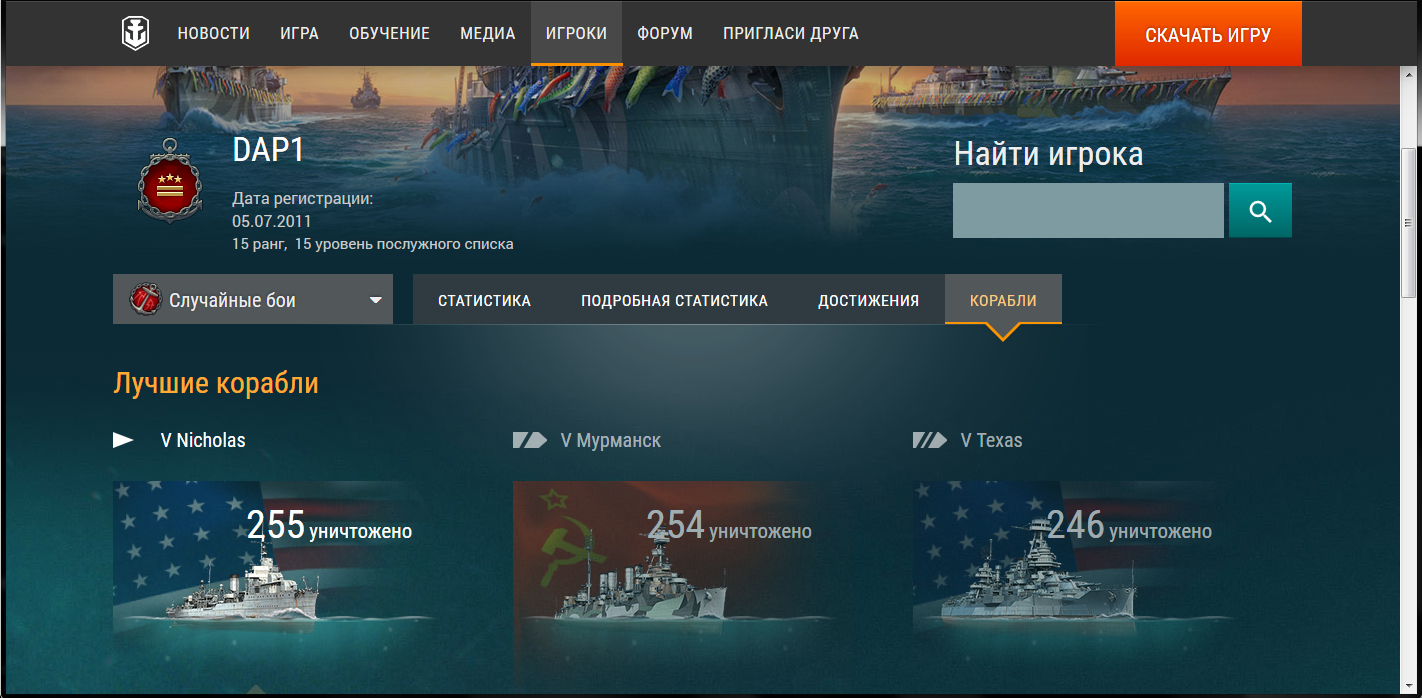Click the cruiser class icon beside Мурманск
Image resolution: width=1422 pixels, height=698 pixels.
pyautogui.click(x=530, y=440)
